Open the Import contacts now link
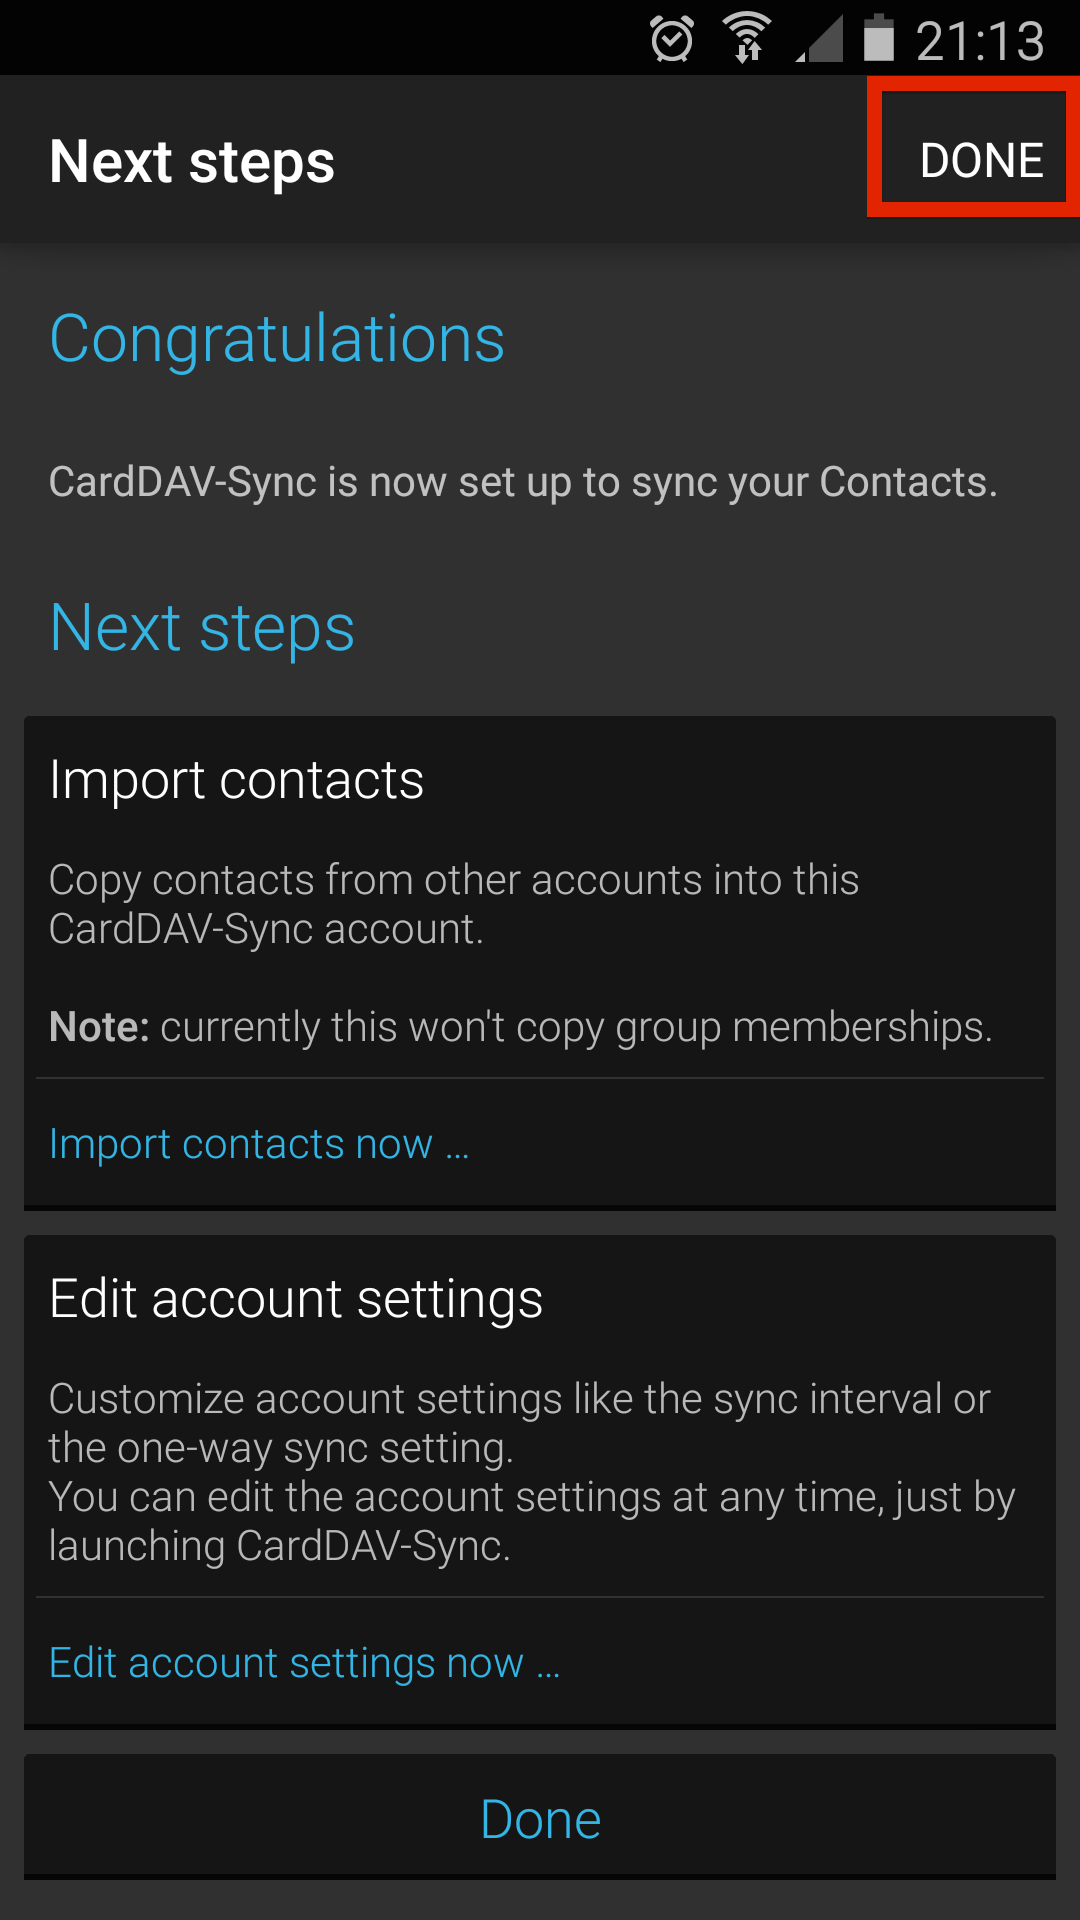Viewport: 1080px width, 1920px height. (x=259, y=1144)
